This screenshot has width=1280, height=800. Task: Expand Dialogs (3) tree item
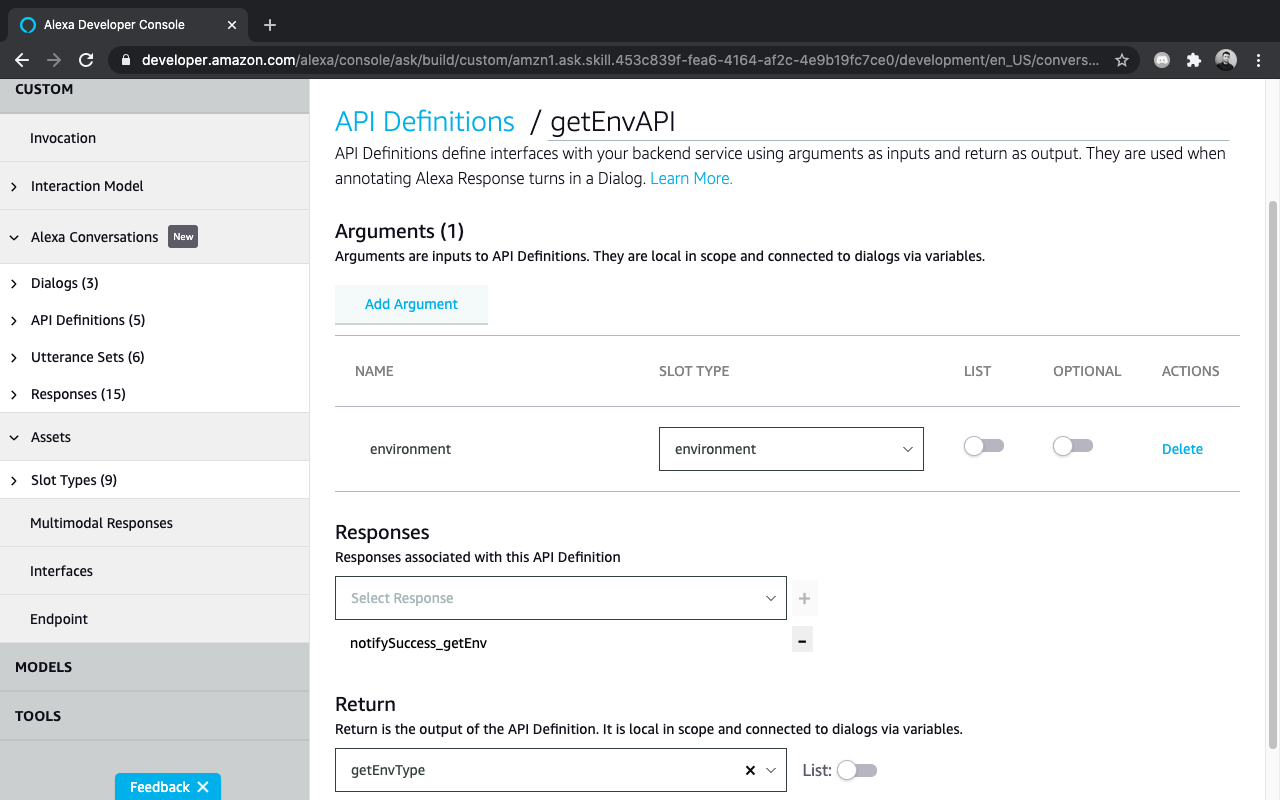(x=14, y=283)
